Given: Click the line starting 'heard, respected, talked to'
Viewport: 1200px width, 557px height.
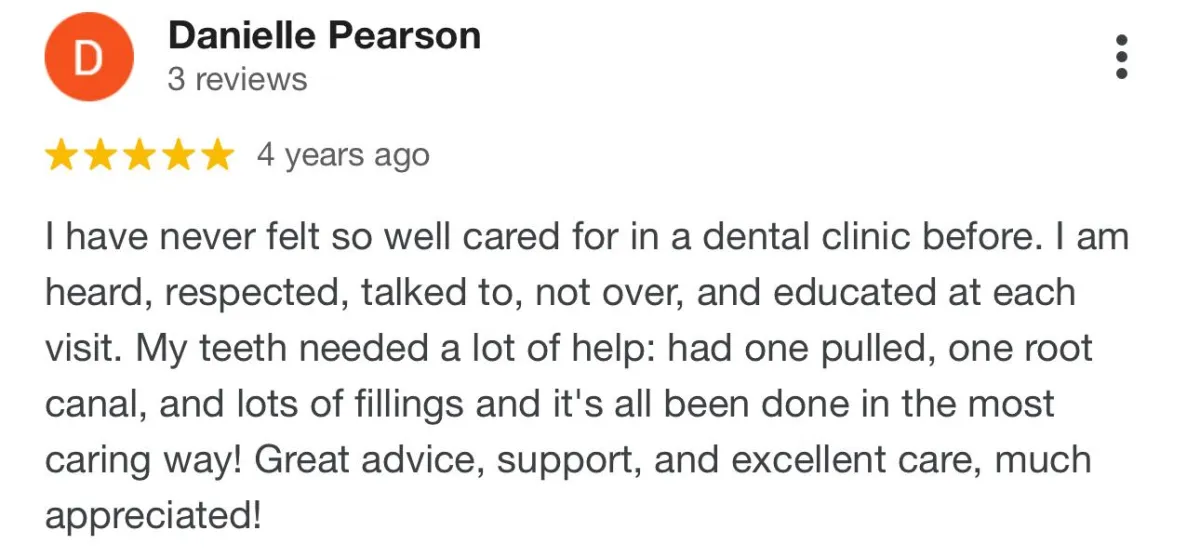Looking at the screenshot, I should (560, 294).
